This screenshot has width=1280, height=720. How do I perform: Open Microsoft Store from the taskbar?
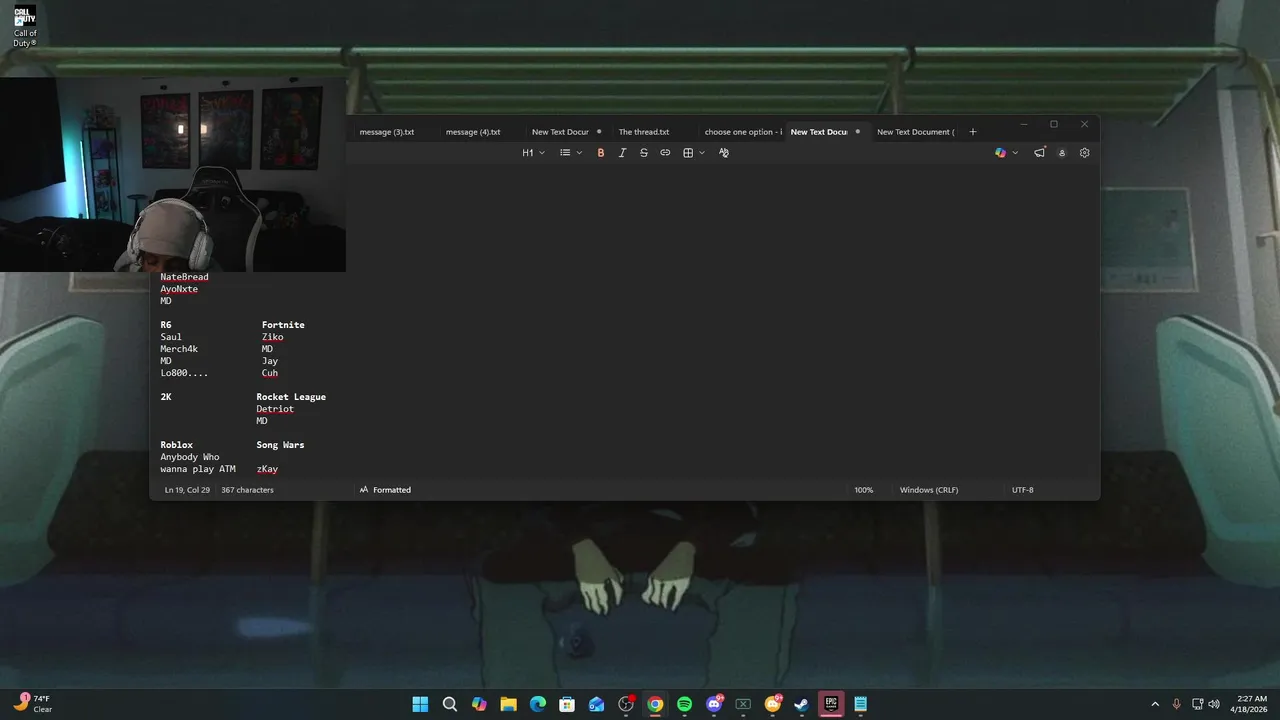(x=567, y=704)
